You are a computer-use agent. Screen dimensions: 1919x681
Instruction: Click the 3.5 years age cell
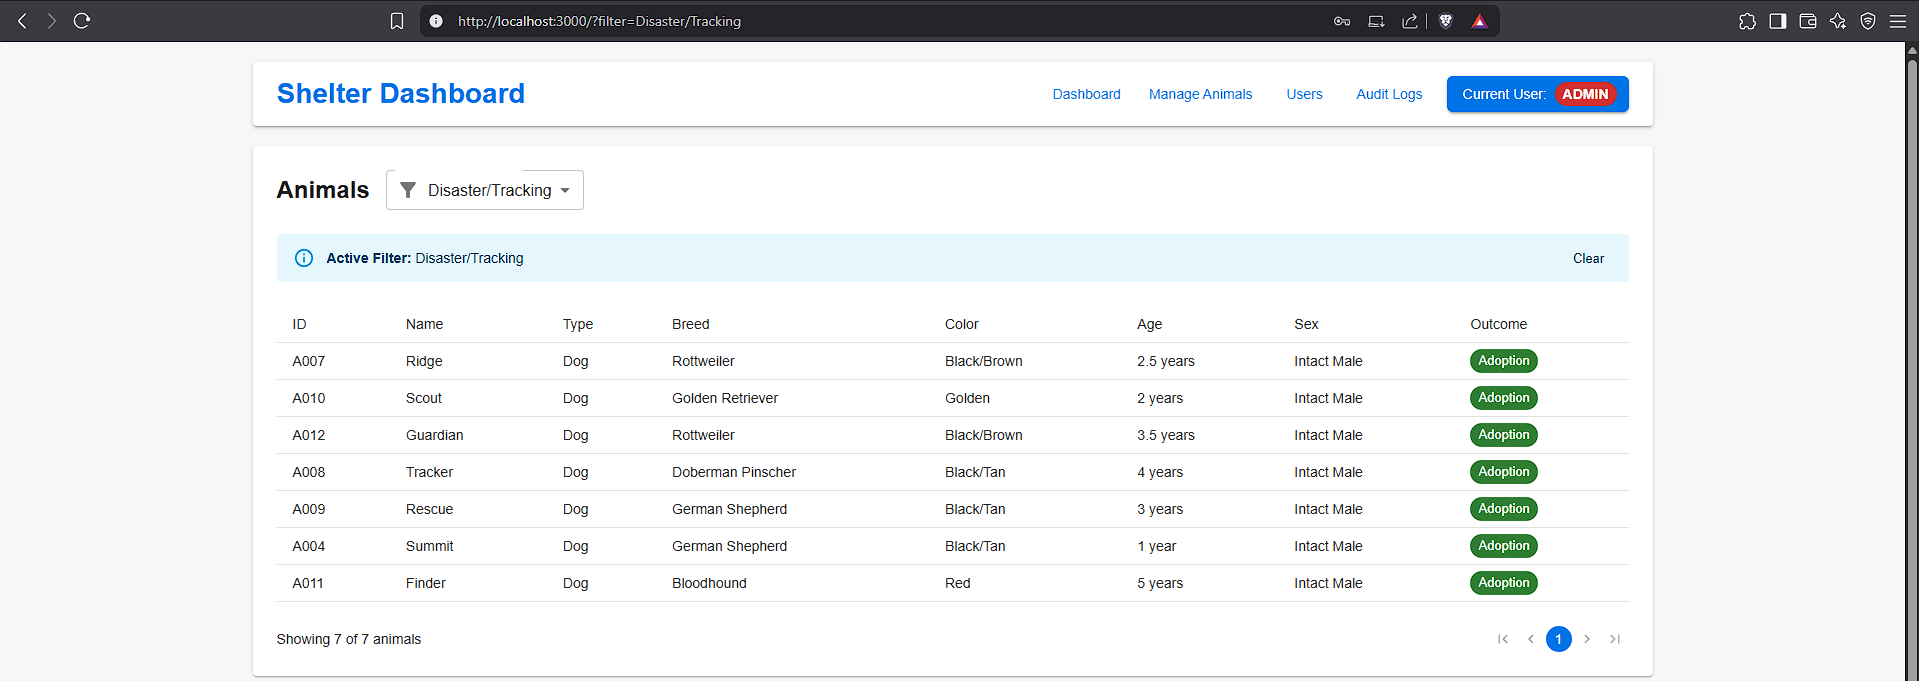point(1165,435)
